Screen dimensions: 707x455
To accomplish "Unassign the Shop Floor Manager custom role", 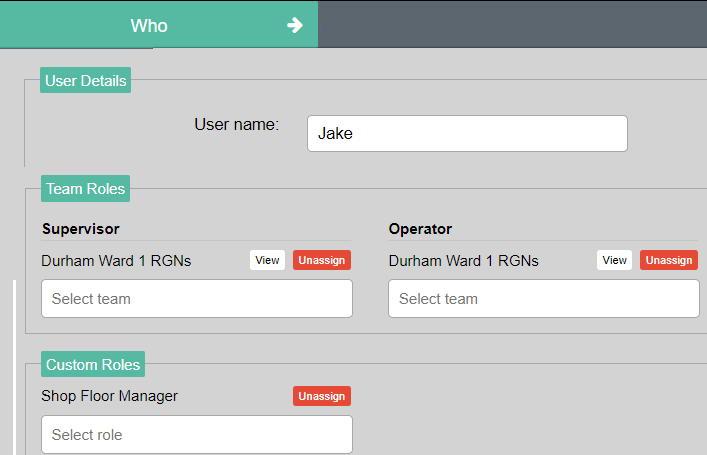I will tap(322, 396).
